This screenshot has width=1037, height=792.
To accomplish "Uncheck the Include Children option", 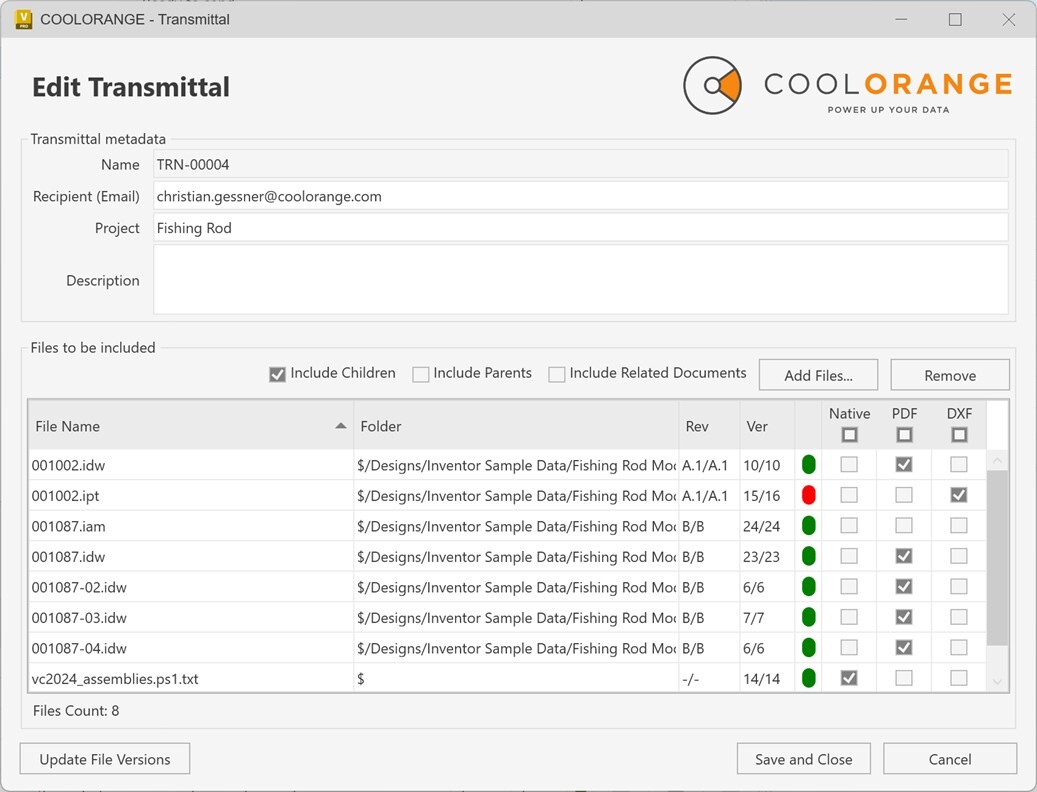I will [x=277, y=373].
